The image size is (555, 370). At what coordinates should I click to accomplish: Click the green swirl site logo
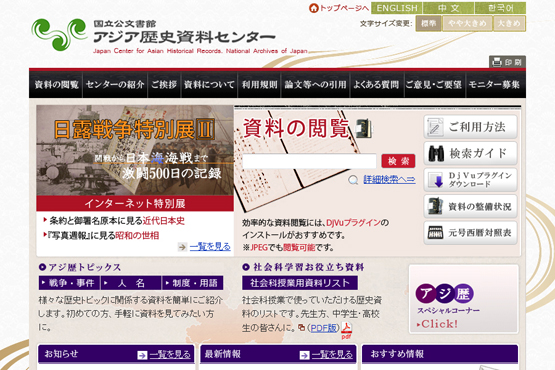[x=59, y=34]
